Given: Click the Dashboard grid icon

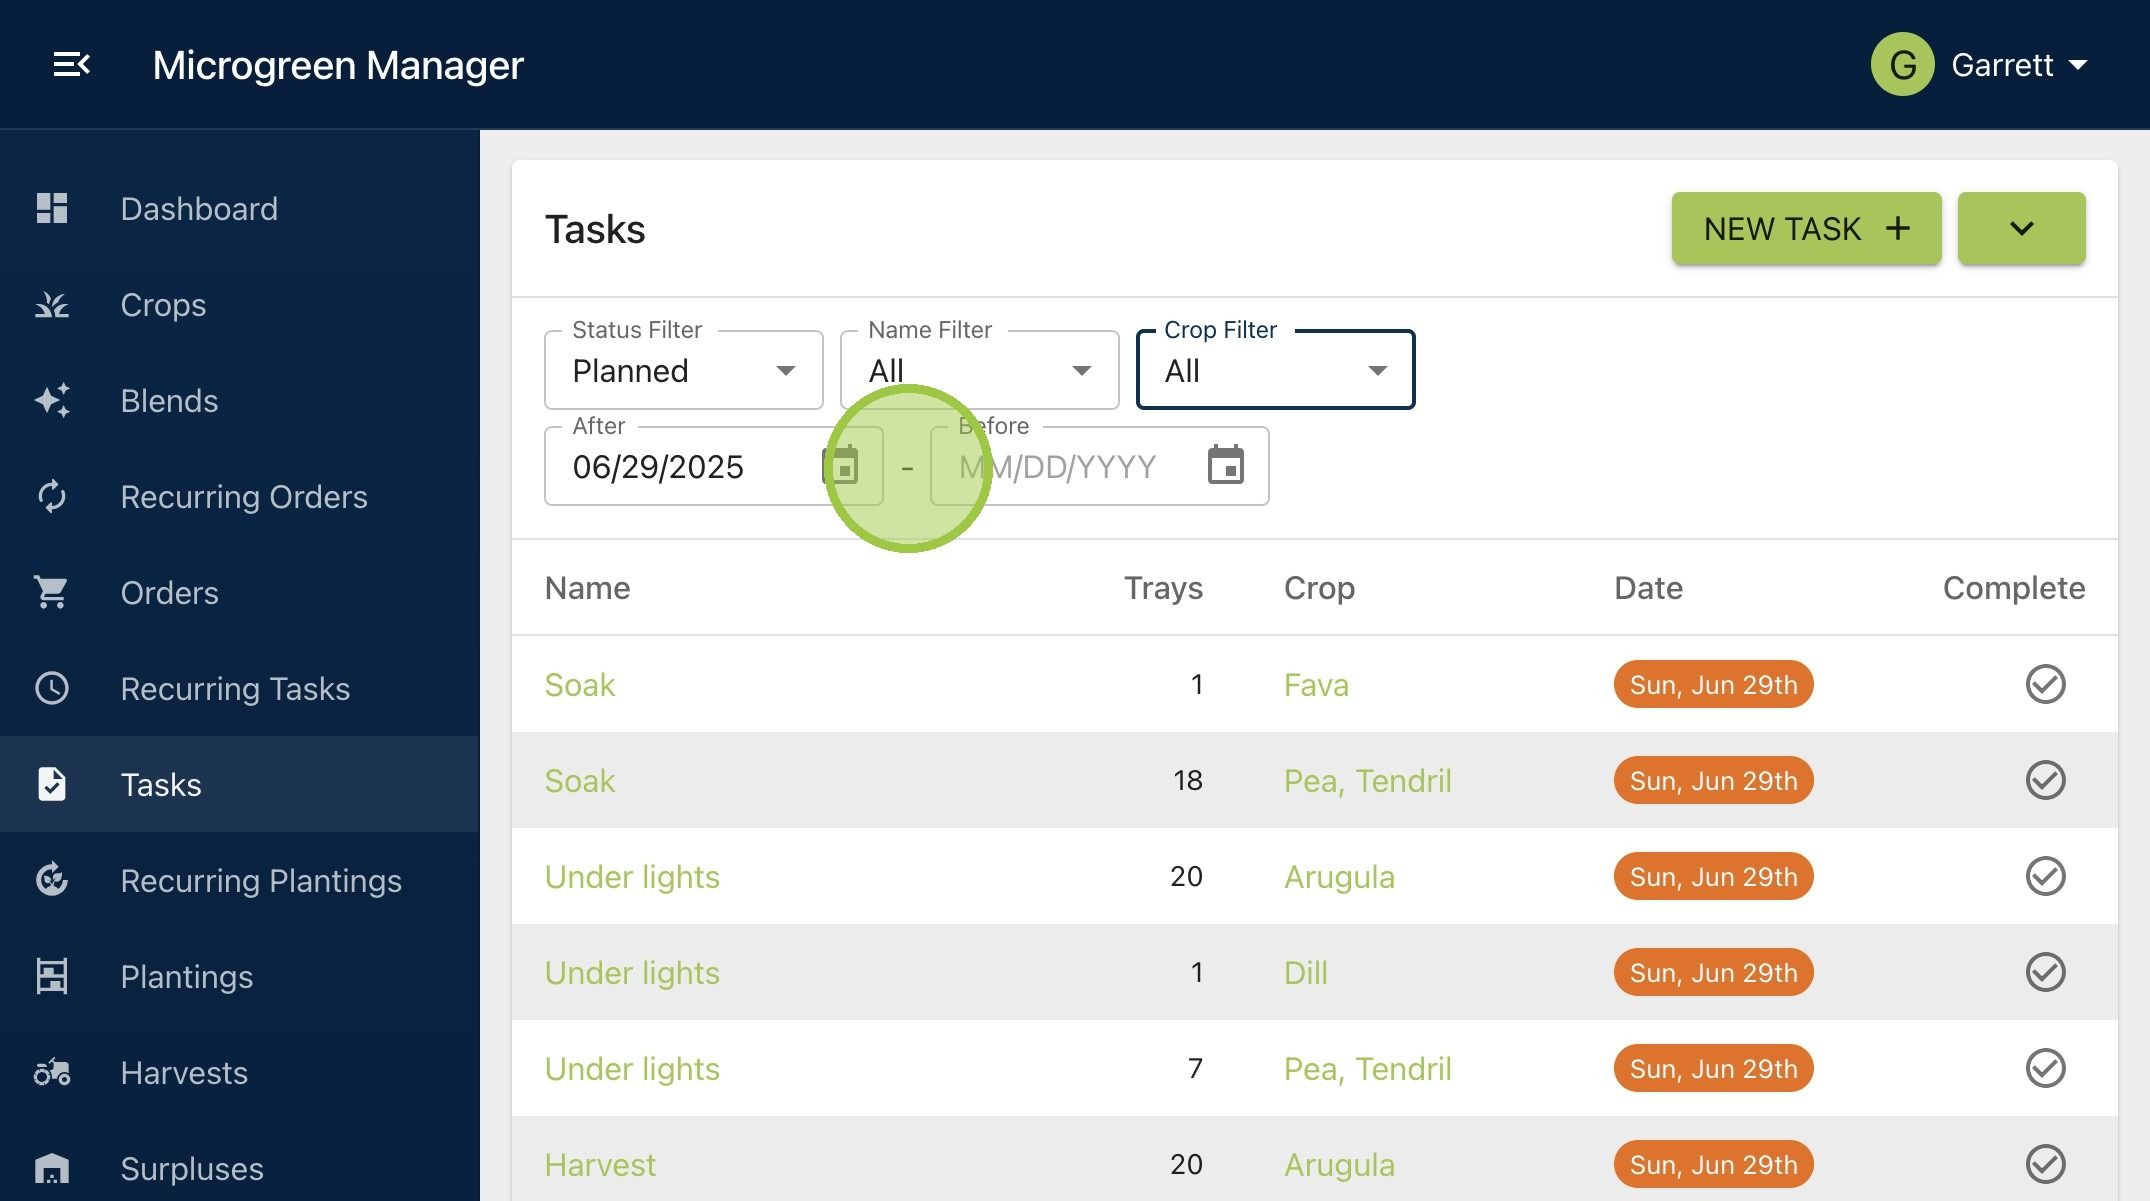Looking at the screenshot, I should point(52,208).
